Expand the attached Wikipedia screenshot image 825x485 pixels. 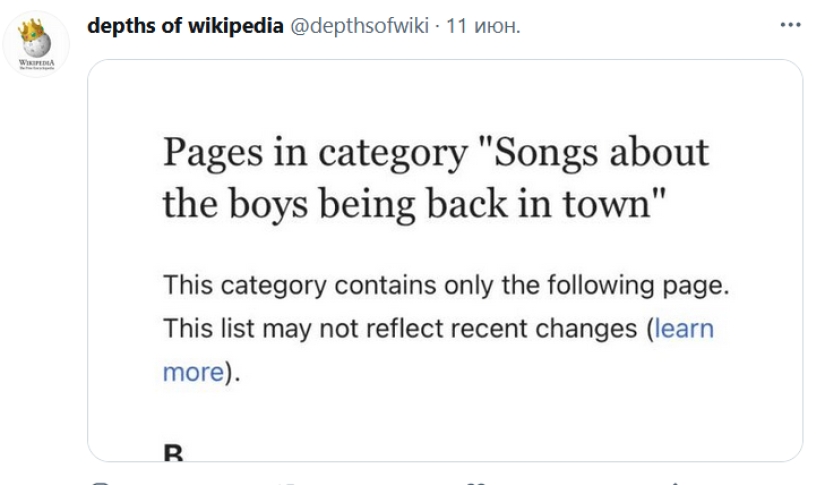coord(445,260)
